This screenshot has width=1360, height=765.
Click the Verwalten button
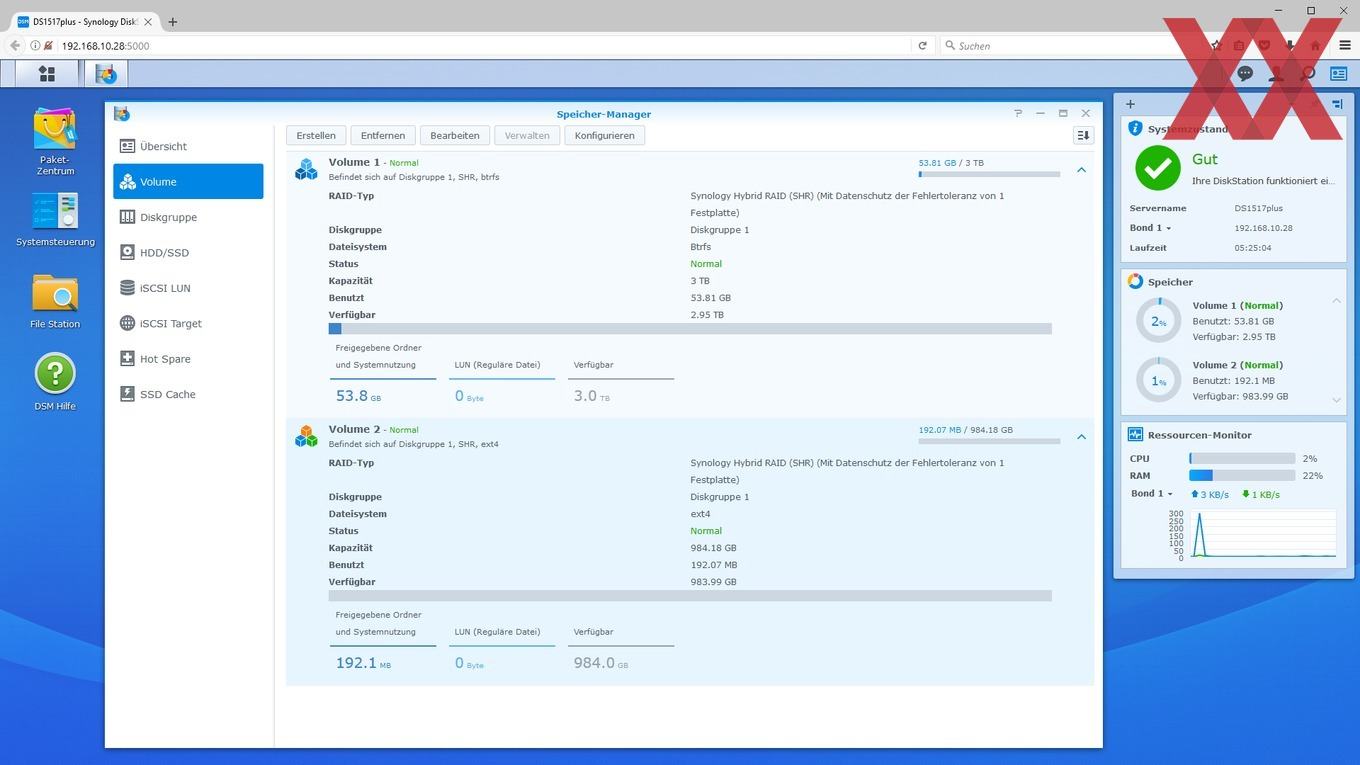527,135
